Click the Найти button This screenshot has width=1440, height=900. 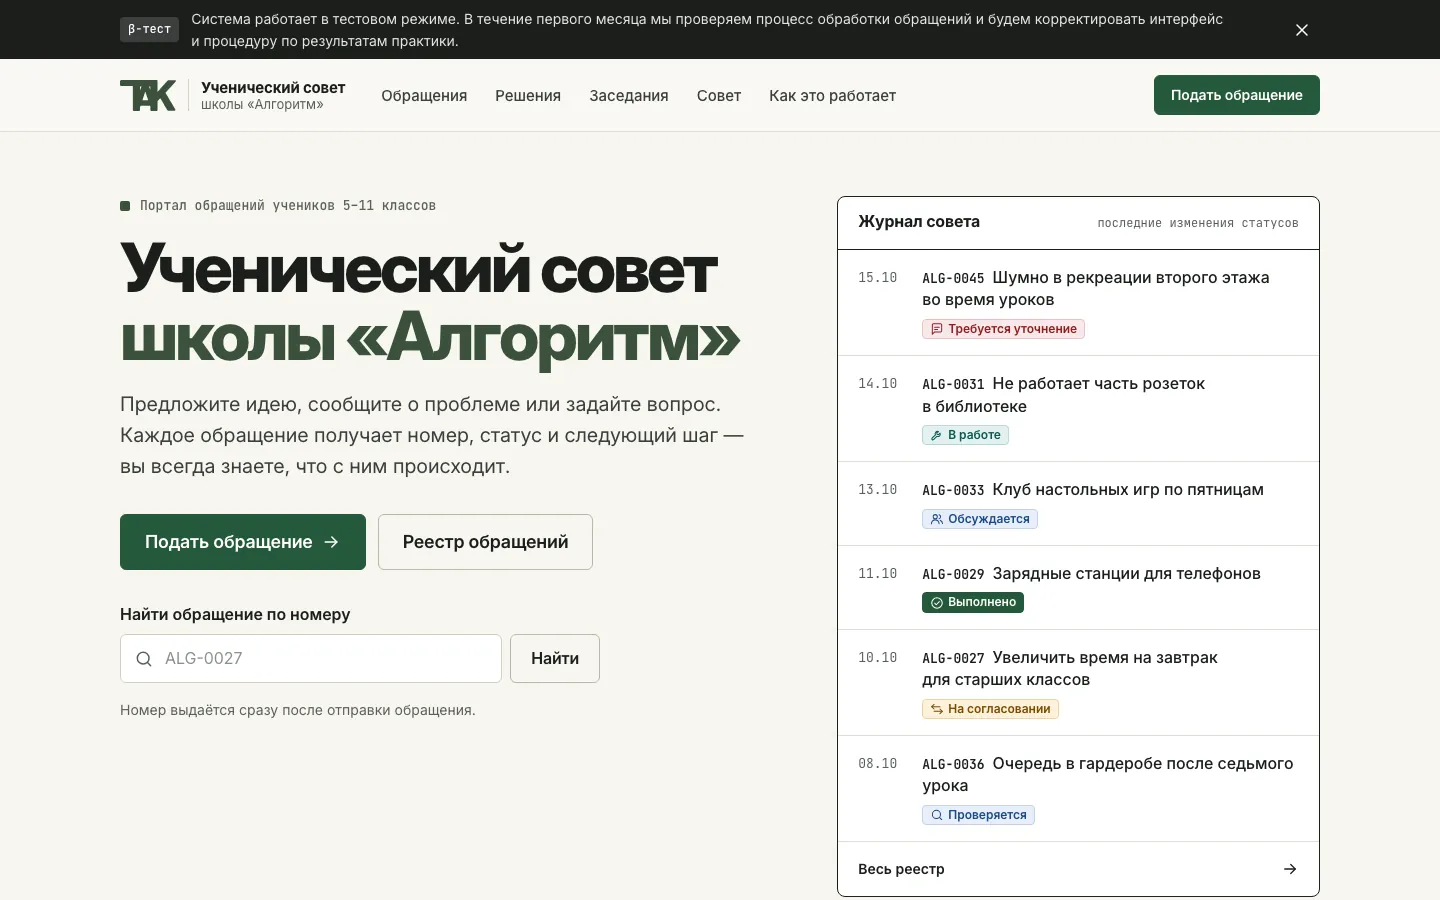pyautogui.click(x=555, y=658)
